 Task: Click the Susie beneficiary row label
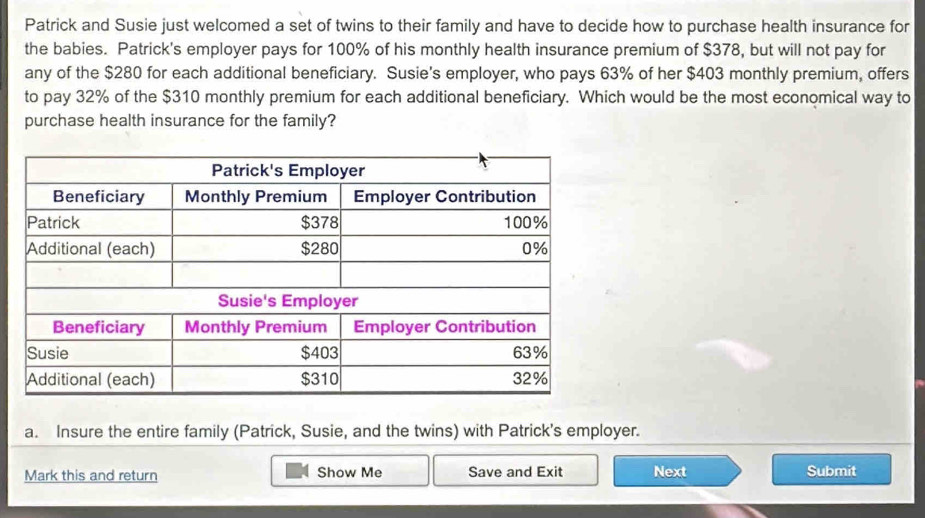pos(49,353)
